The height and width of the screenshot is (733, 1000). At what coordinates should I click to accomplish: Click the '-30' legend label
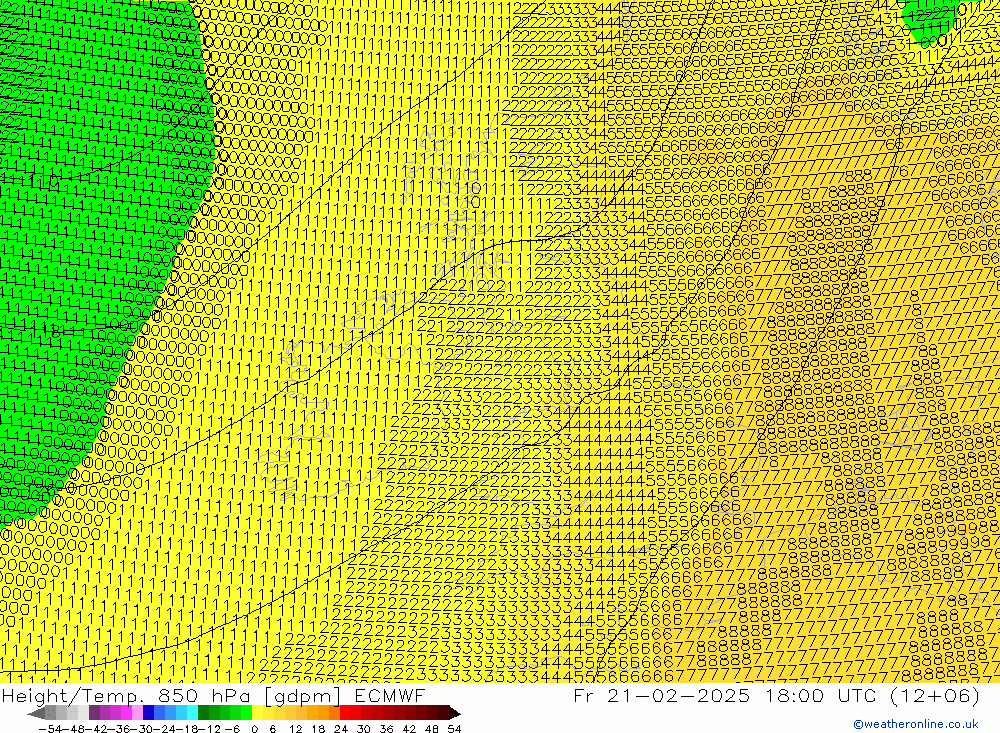tap(143, 729)
